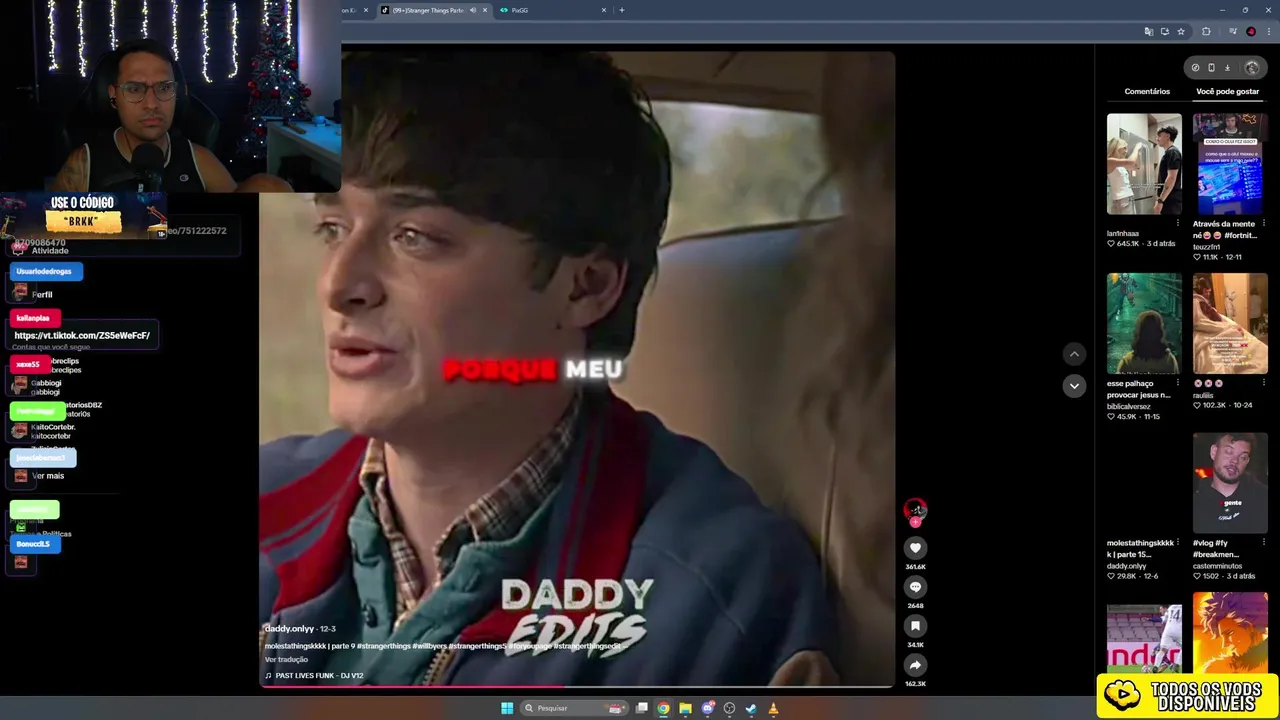The image size is (1280, 720).
Task: Close the Stranger Things browser tab
Action: [x=485, y=10]
